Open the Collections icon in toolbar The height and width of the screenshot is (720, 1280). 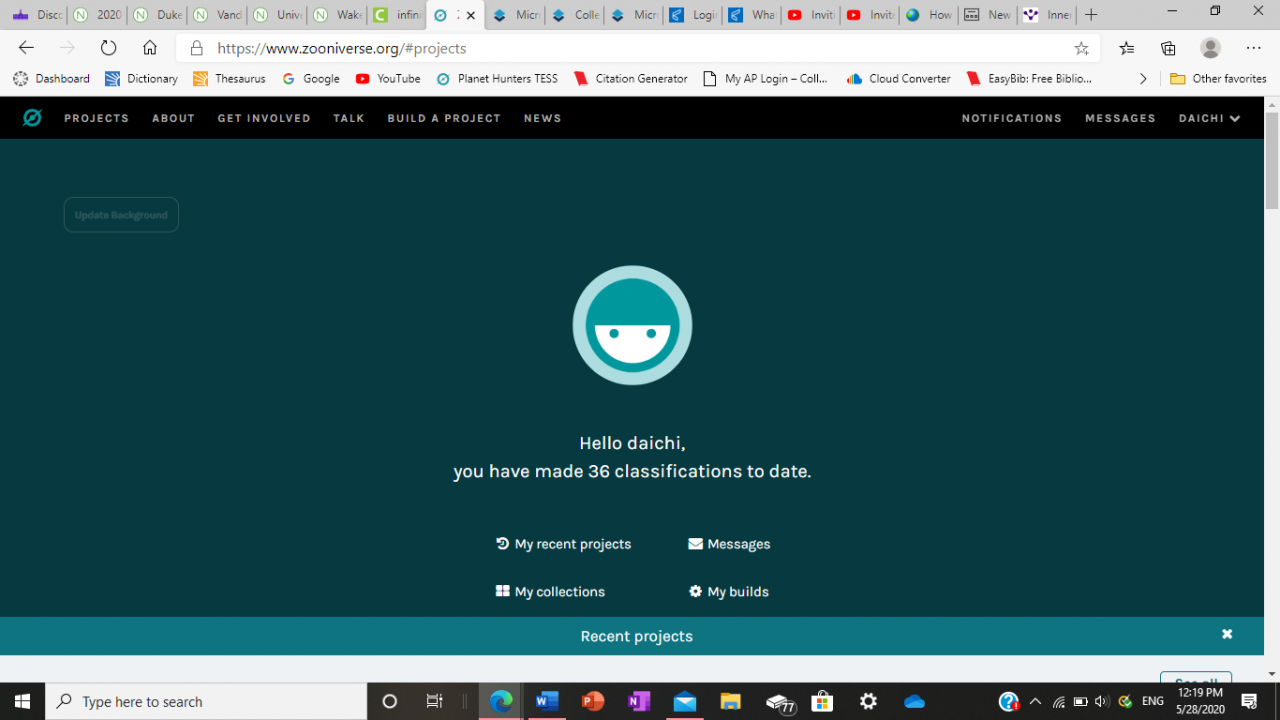tap(1168, 48)
